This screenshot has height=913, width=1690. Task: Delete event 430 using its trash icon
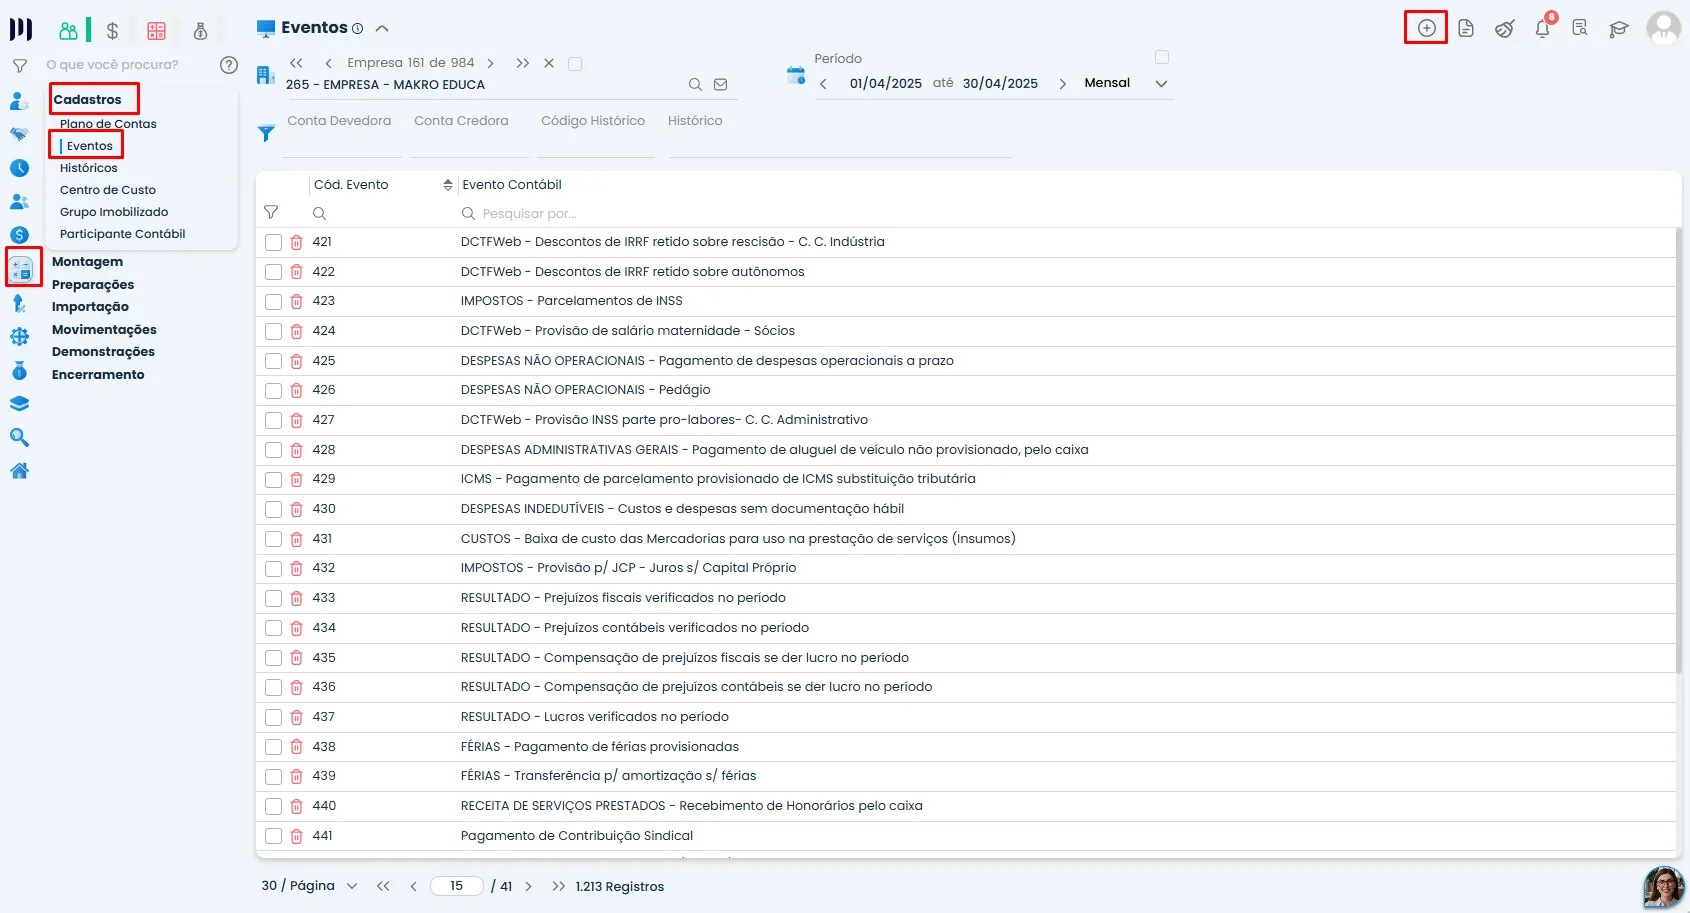point(297,509)
